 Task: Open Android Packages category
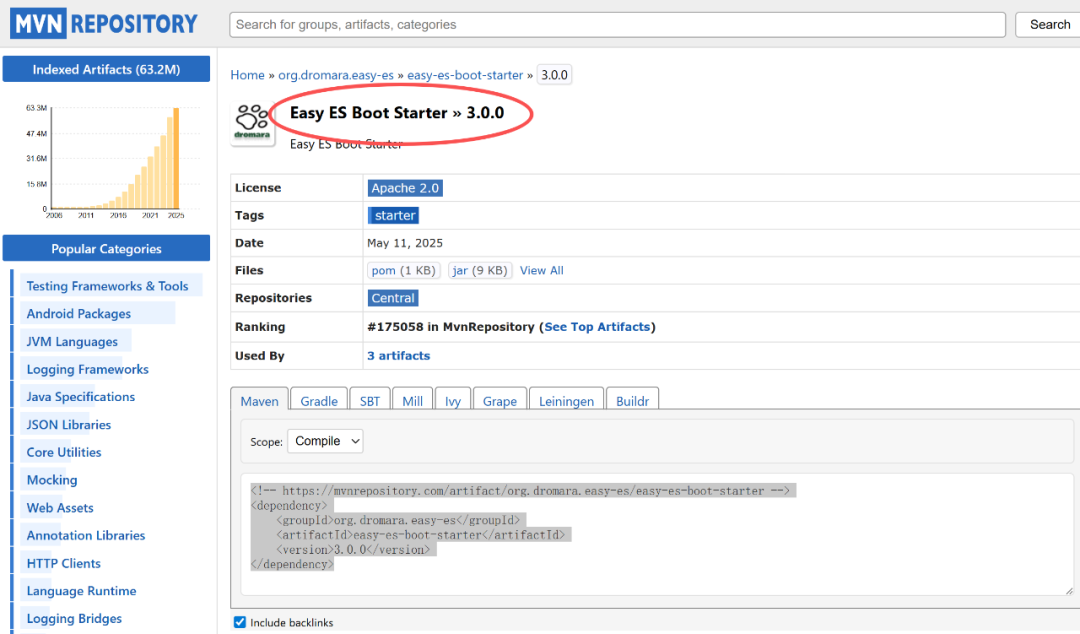79,314
